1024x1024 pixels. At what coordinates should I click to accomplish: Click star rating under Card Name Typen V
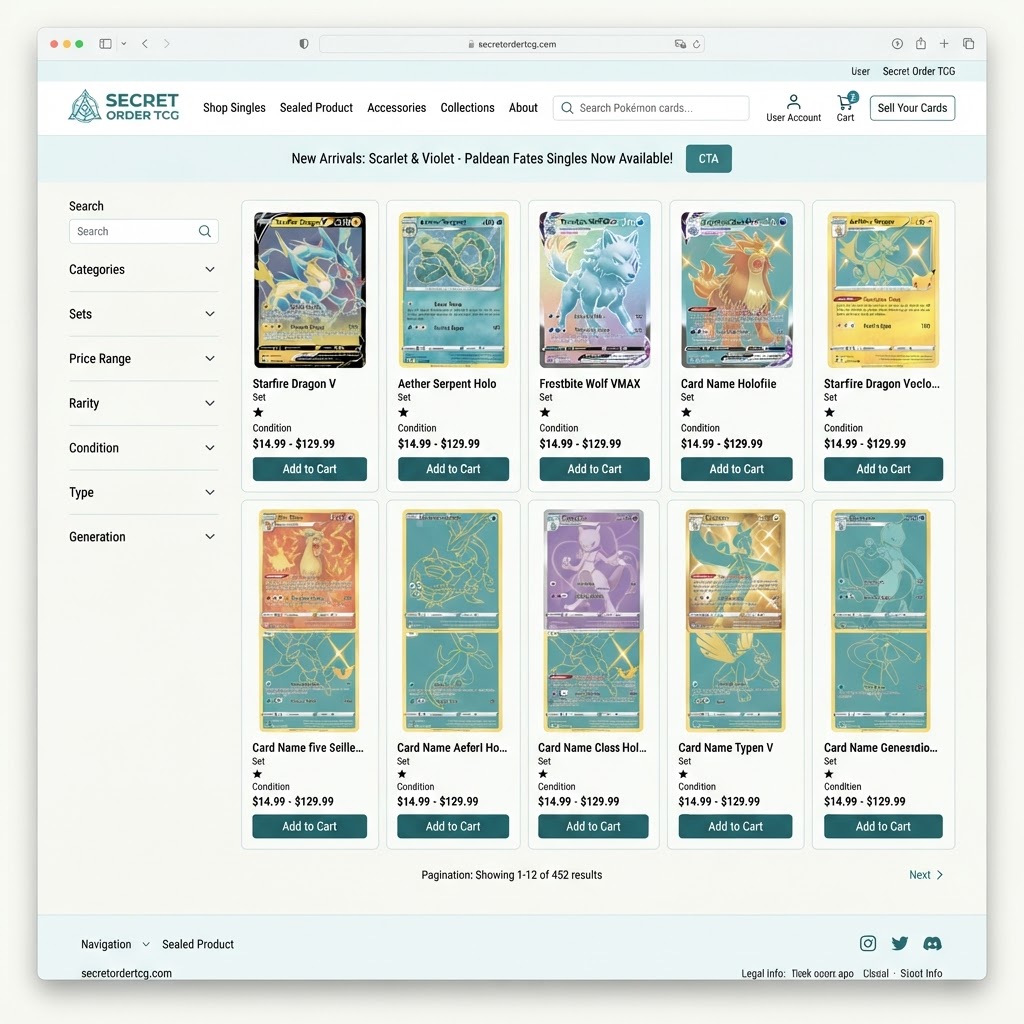(x=683, y=774)
